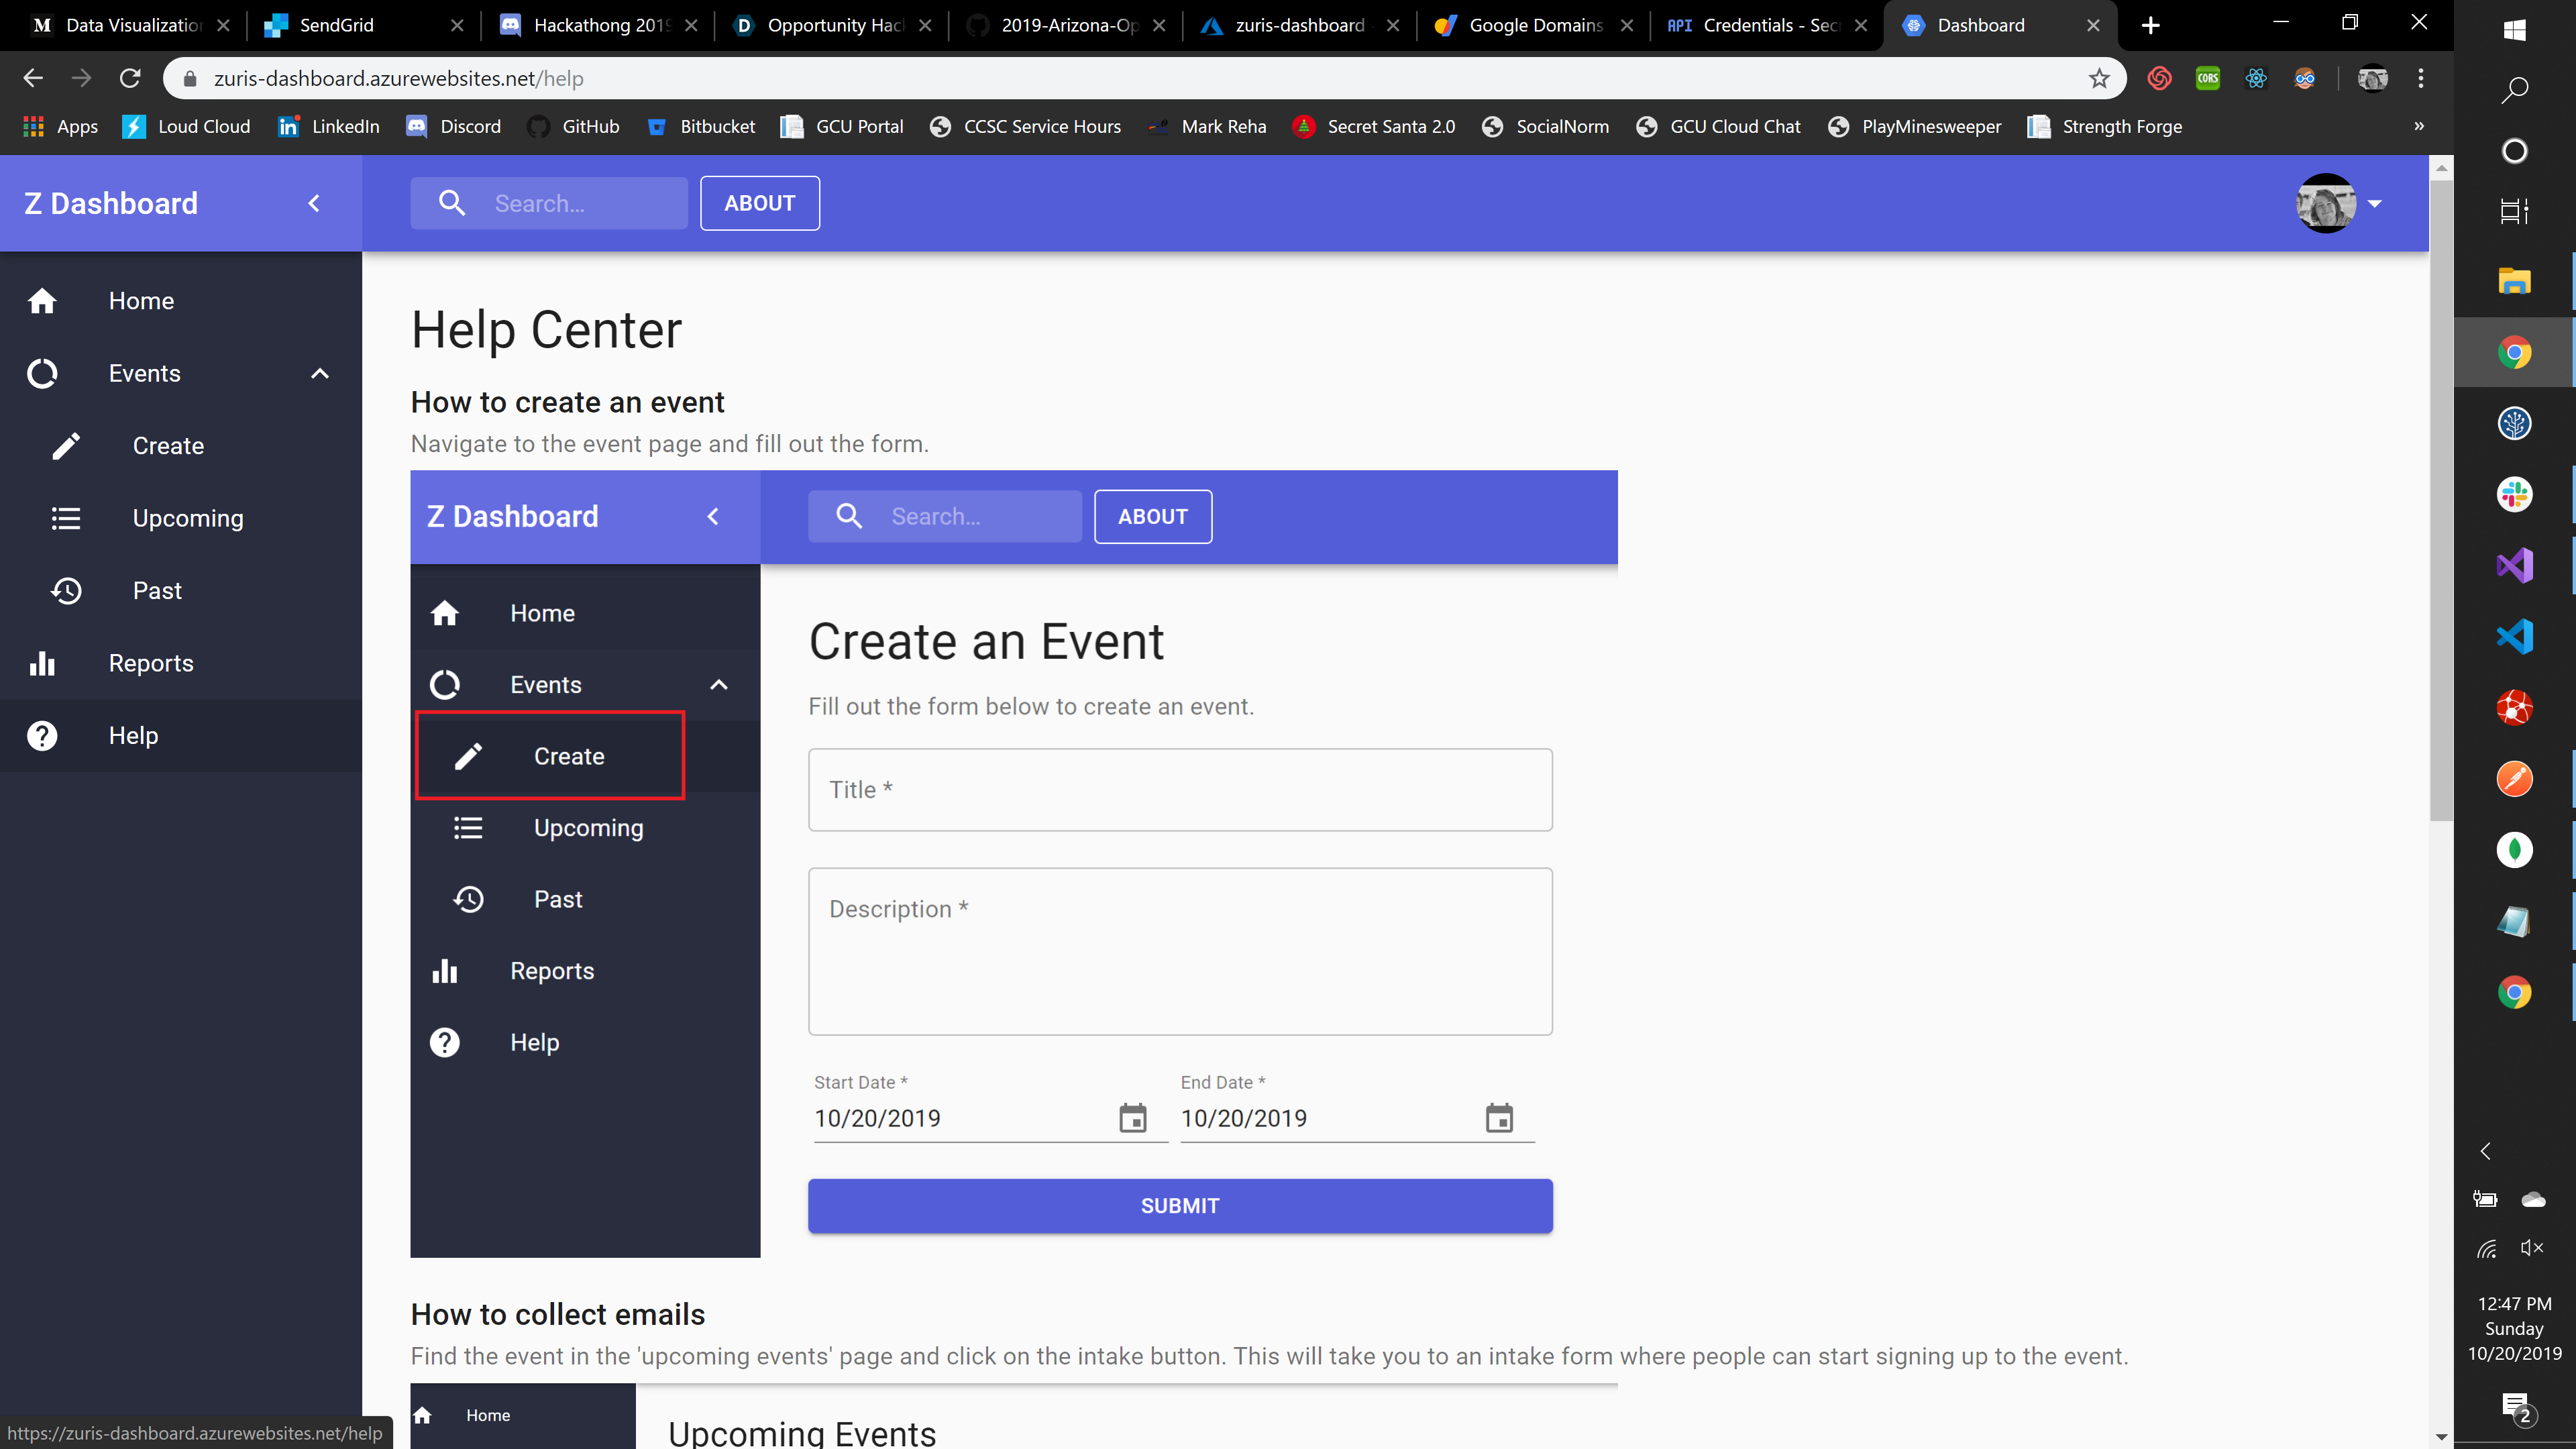Bookmark page with star icon
Viewport: 2576px width, 1449px height.
click(x=2099, y=78)
